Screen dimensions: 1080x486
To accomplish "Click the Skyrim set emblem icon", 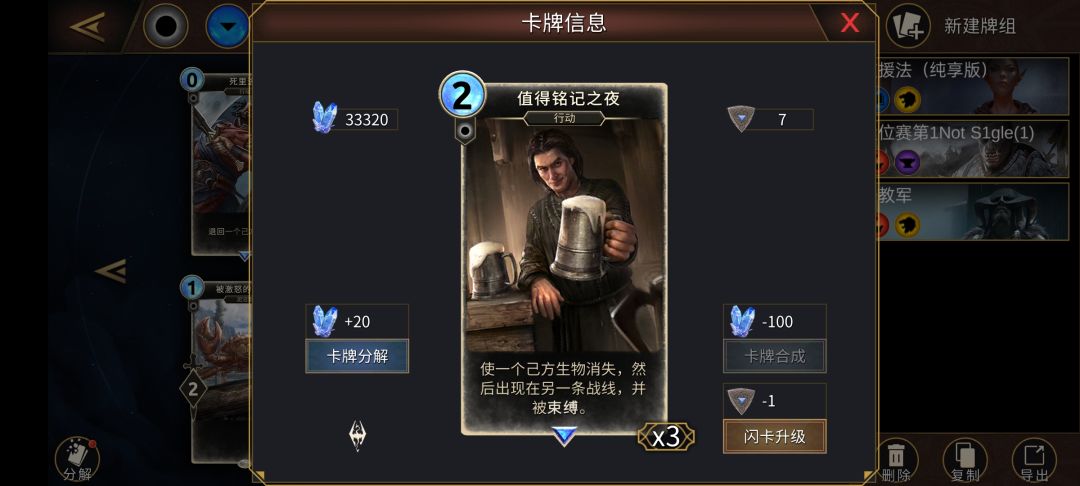I will (x=357, y=436).
